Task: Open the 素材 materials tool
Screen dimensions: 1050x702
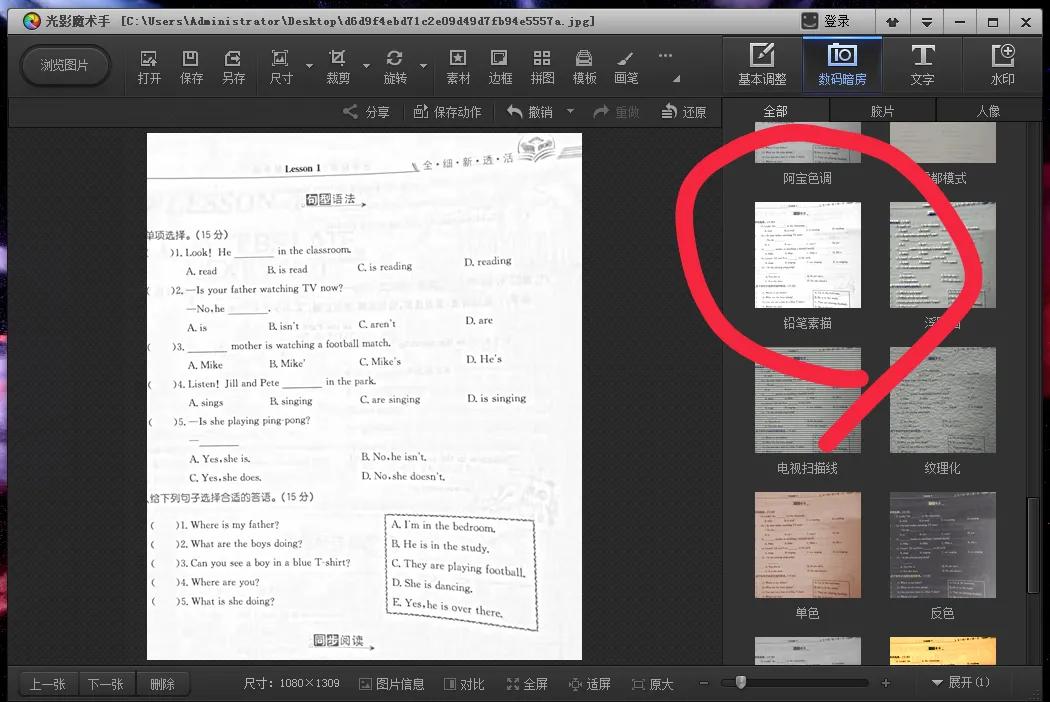Action: point(458,67)
